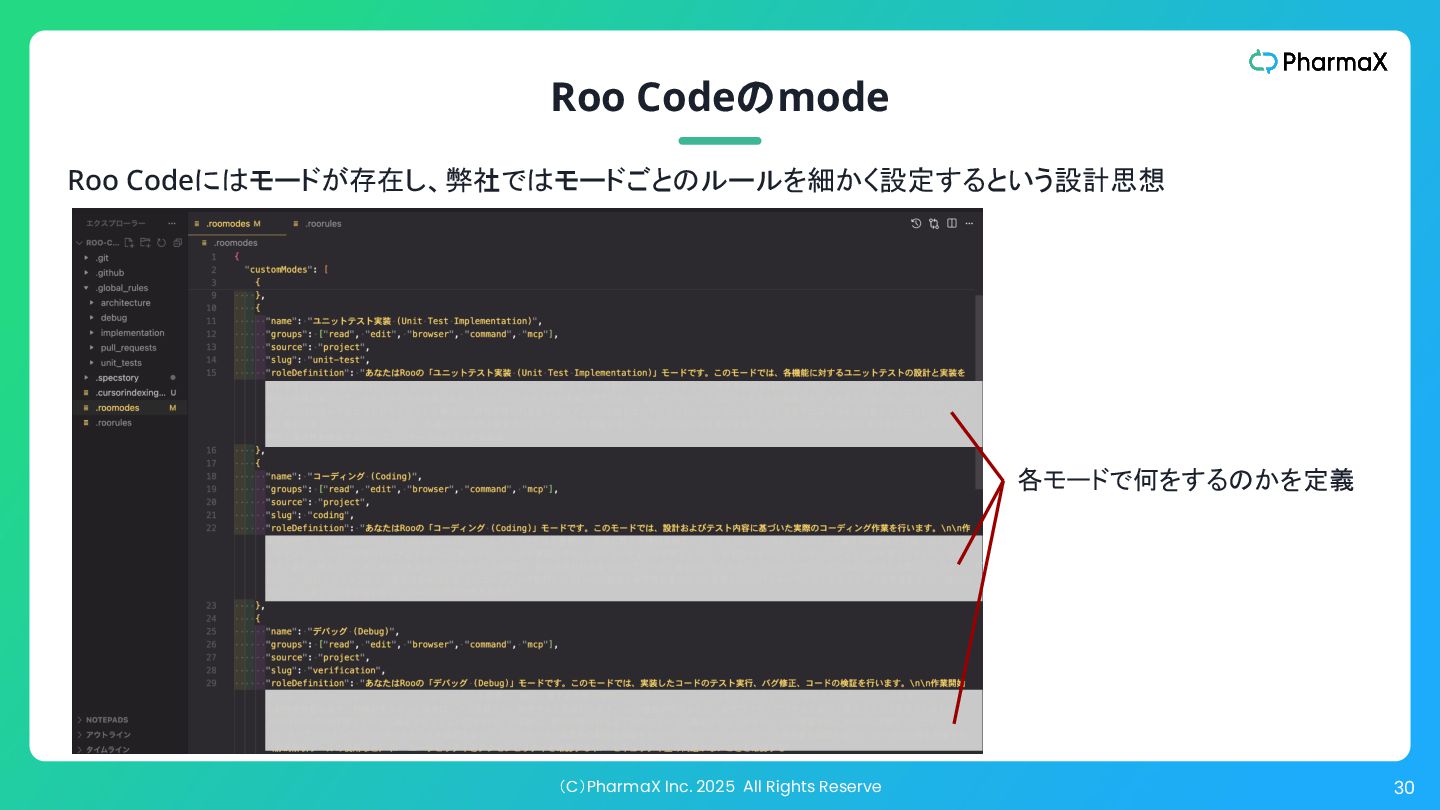Image resolution: width=1440 pixels, height=810 pixels.
Task: Expand the .git folder
Action: [87, 258]
